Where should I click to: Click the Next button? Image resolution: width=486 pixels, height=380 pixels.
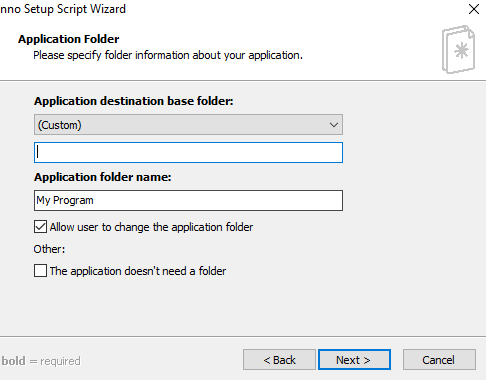pos(354,360)
